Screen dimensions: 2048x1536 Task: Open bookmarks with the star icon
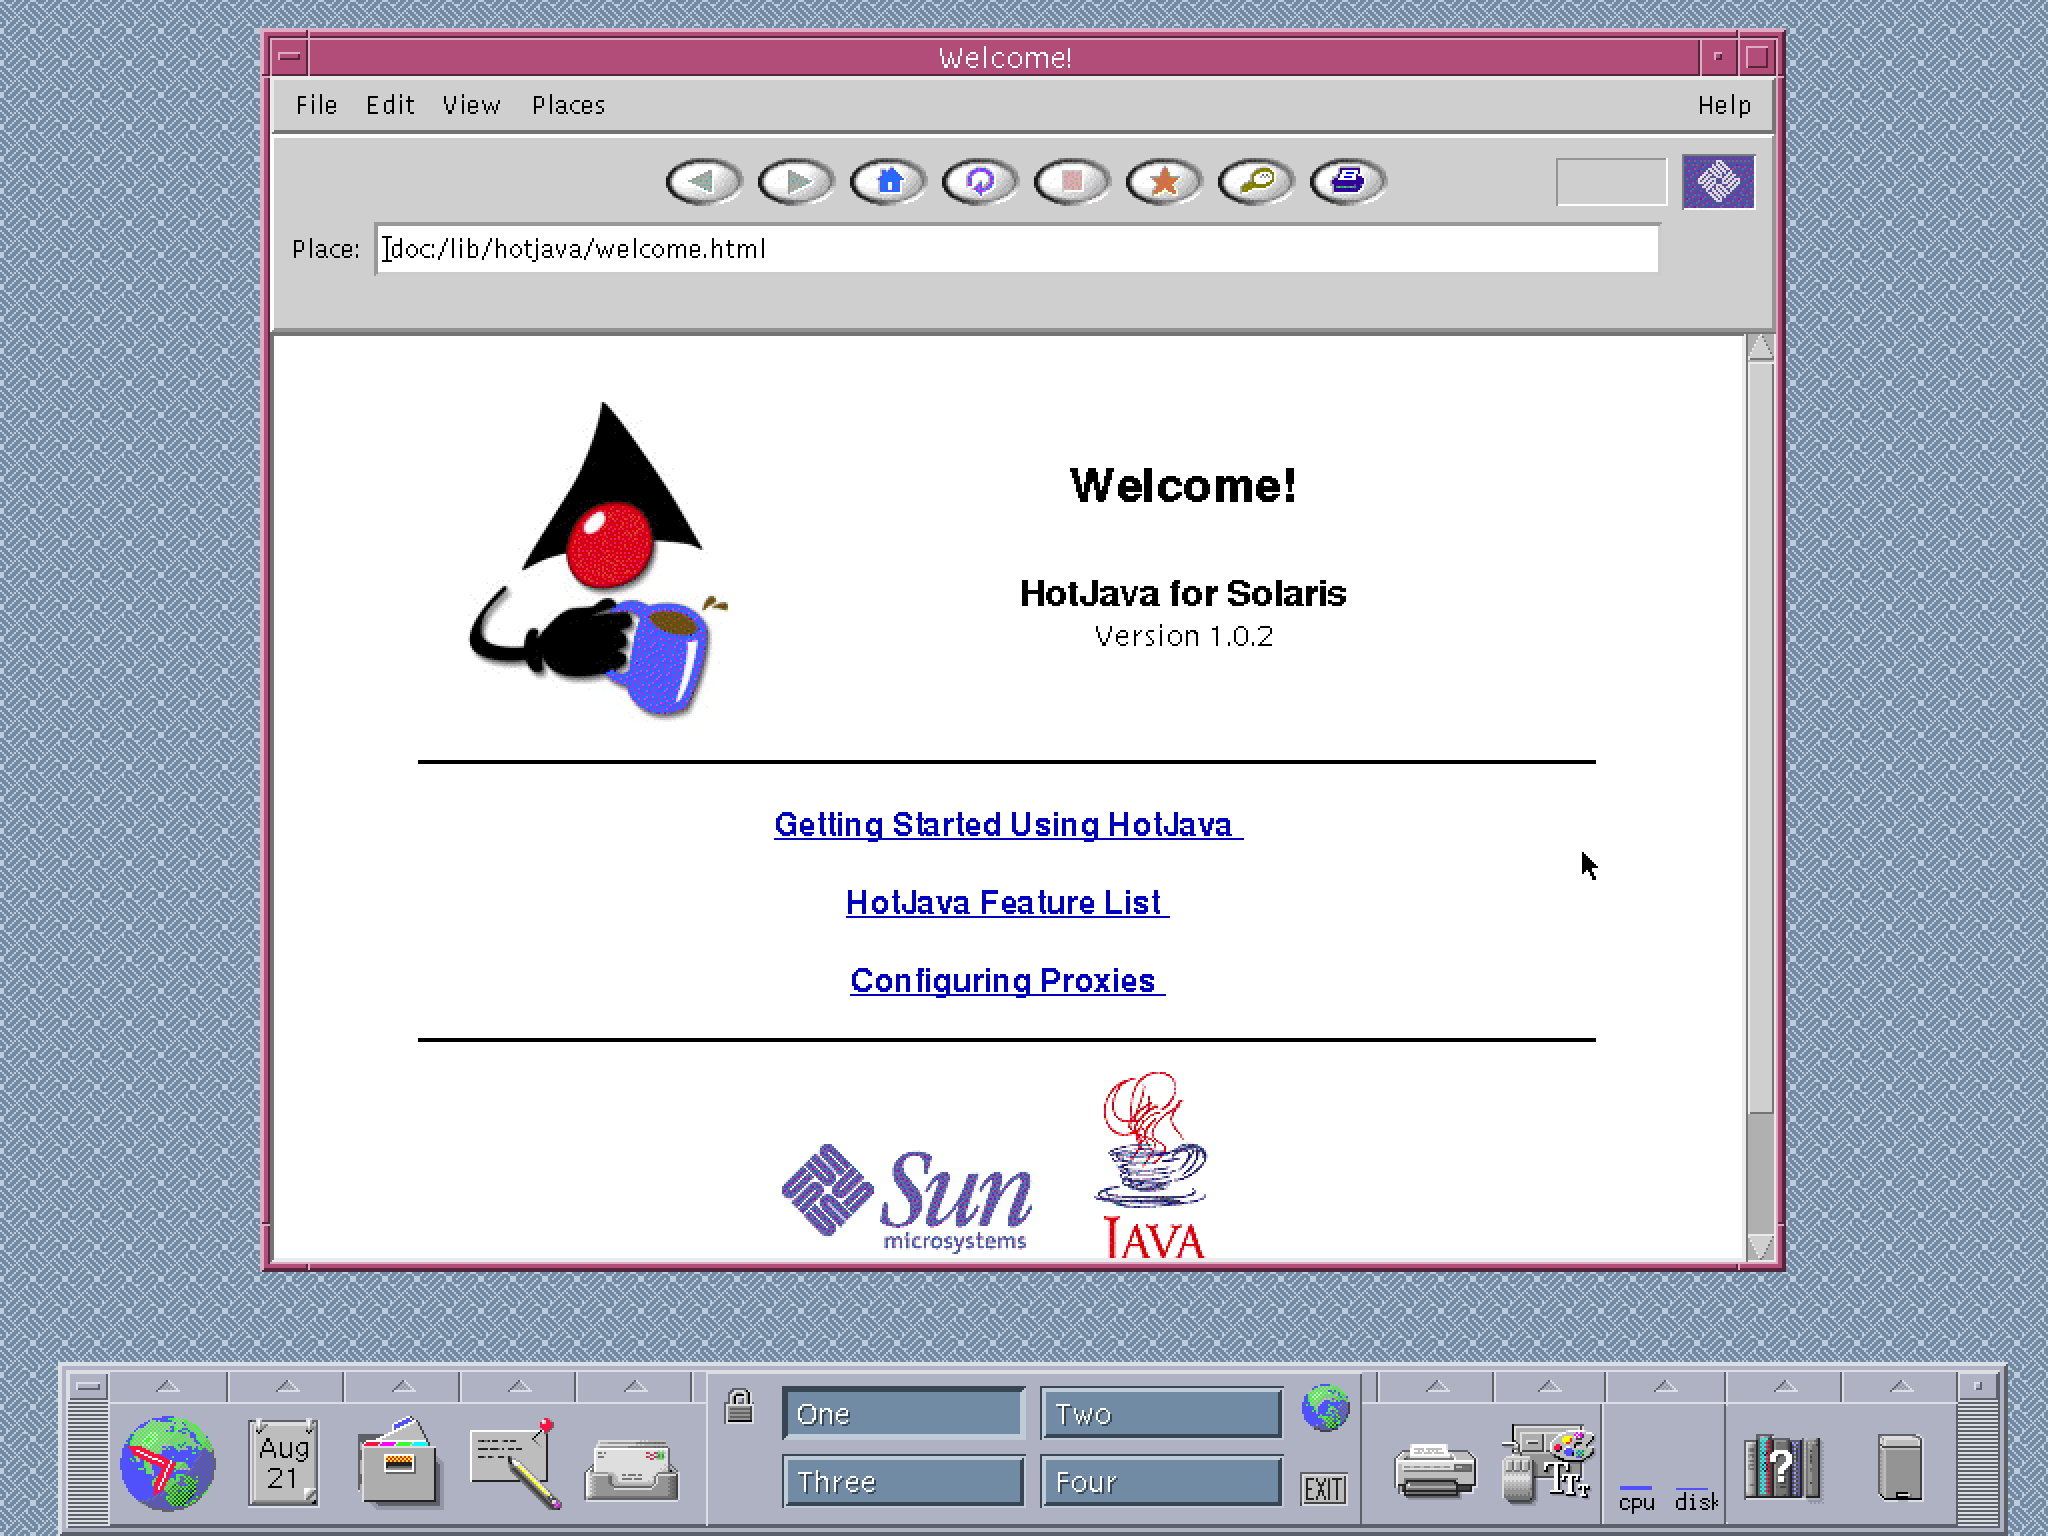1163,182
